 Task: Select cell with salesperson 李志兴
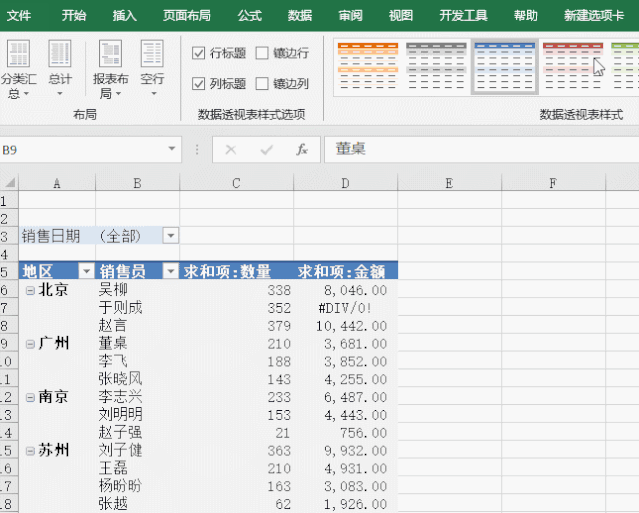pos(137,397)
